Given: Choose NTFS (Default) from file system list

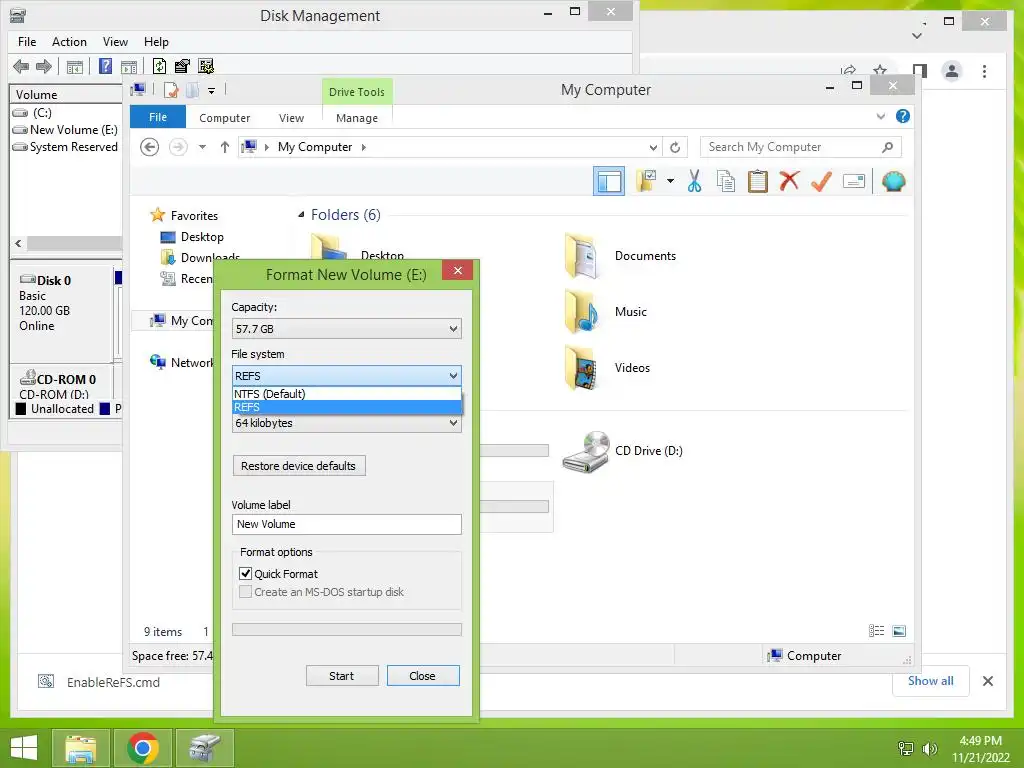Looking at the screenshot, I should pyautogui.click(x=347, y=394).
